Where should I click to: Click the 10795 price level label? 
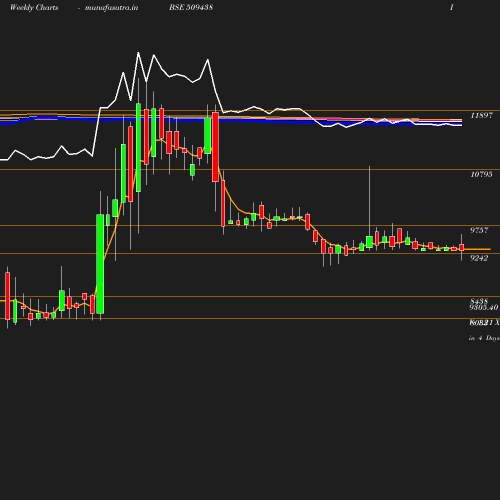coord(481,174)
